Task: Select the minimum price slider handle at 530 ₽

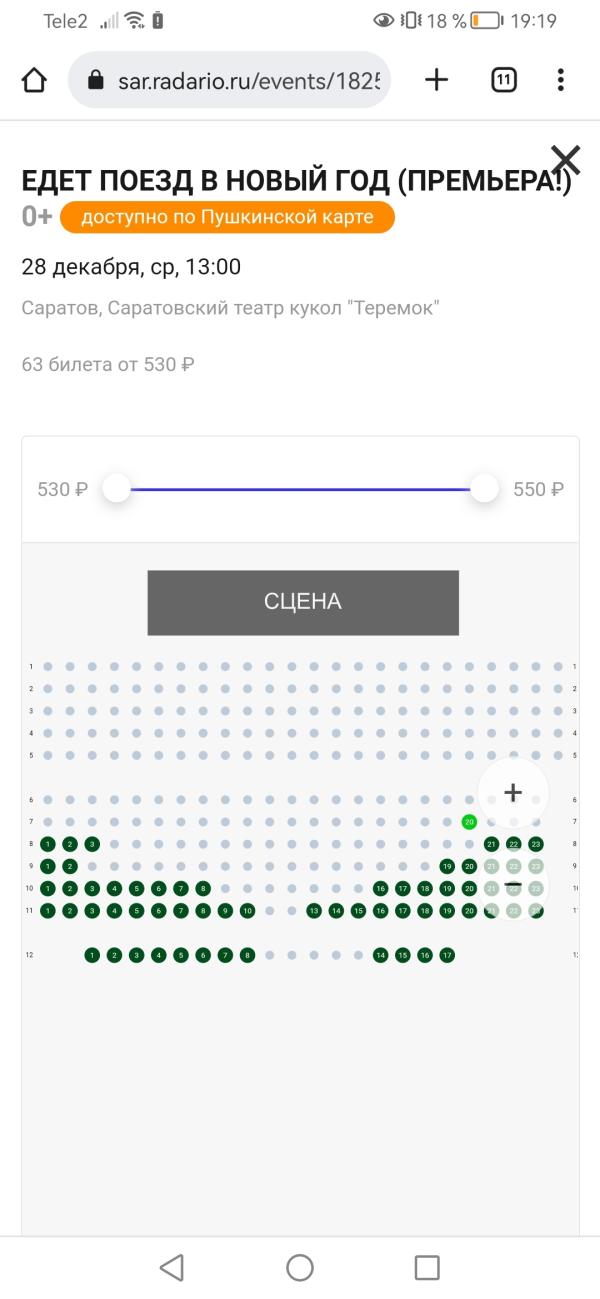Action: tap(117, 489)
